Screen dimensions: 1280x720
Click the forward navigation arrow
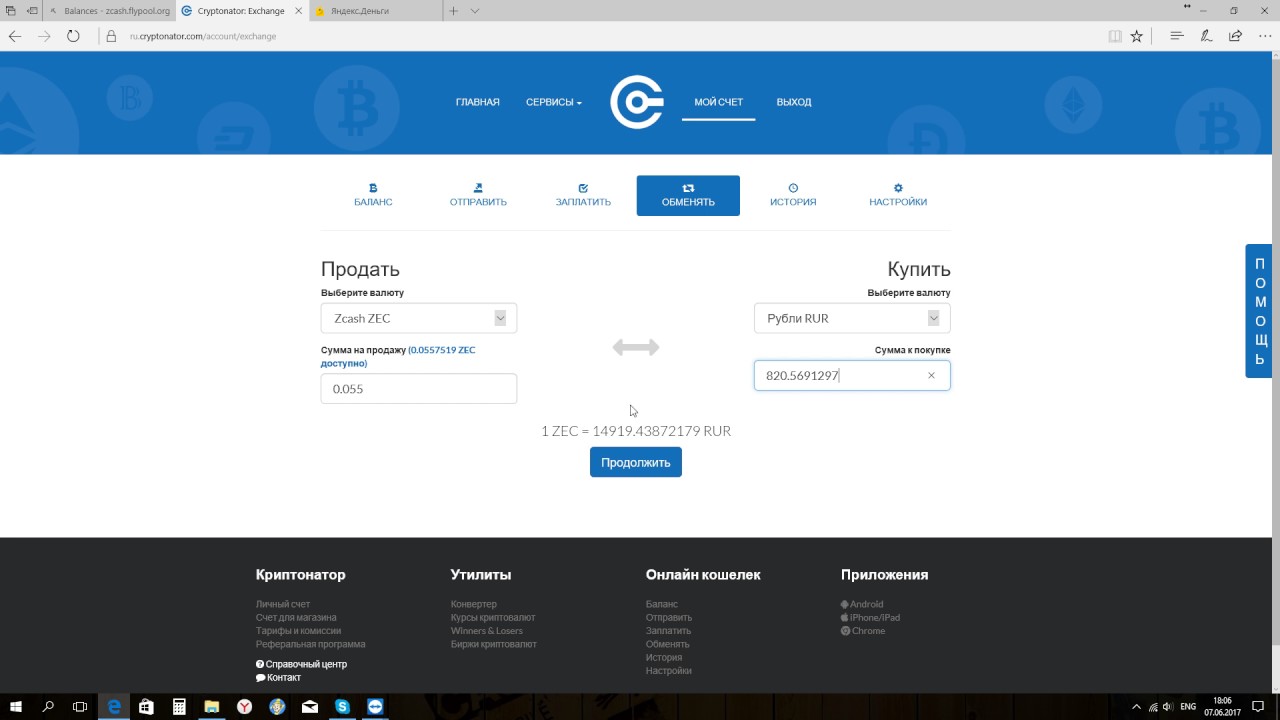(x=44, y=36)
